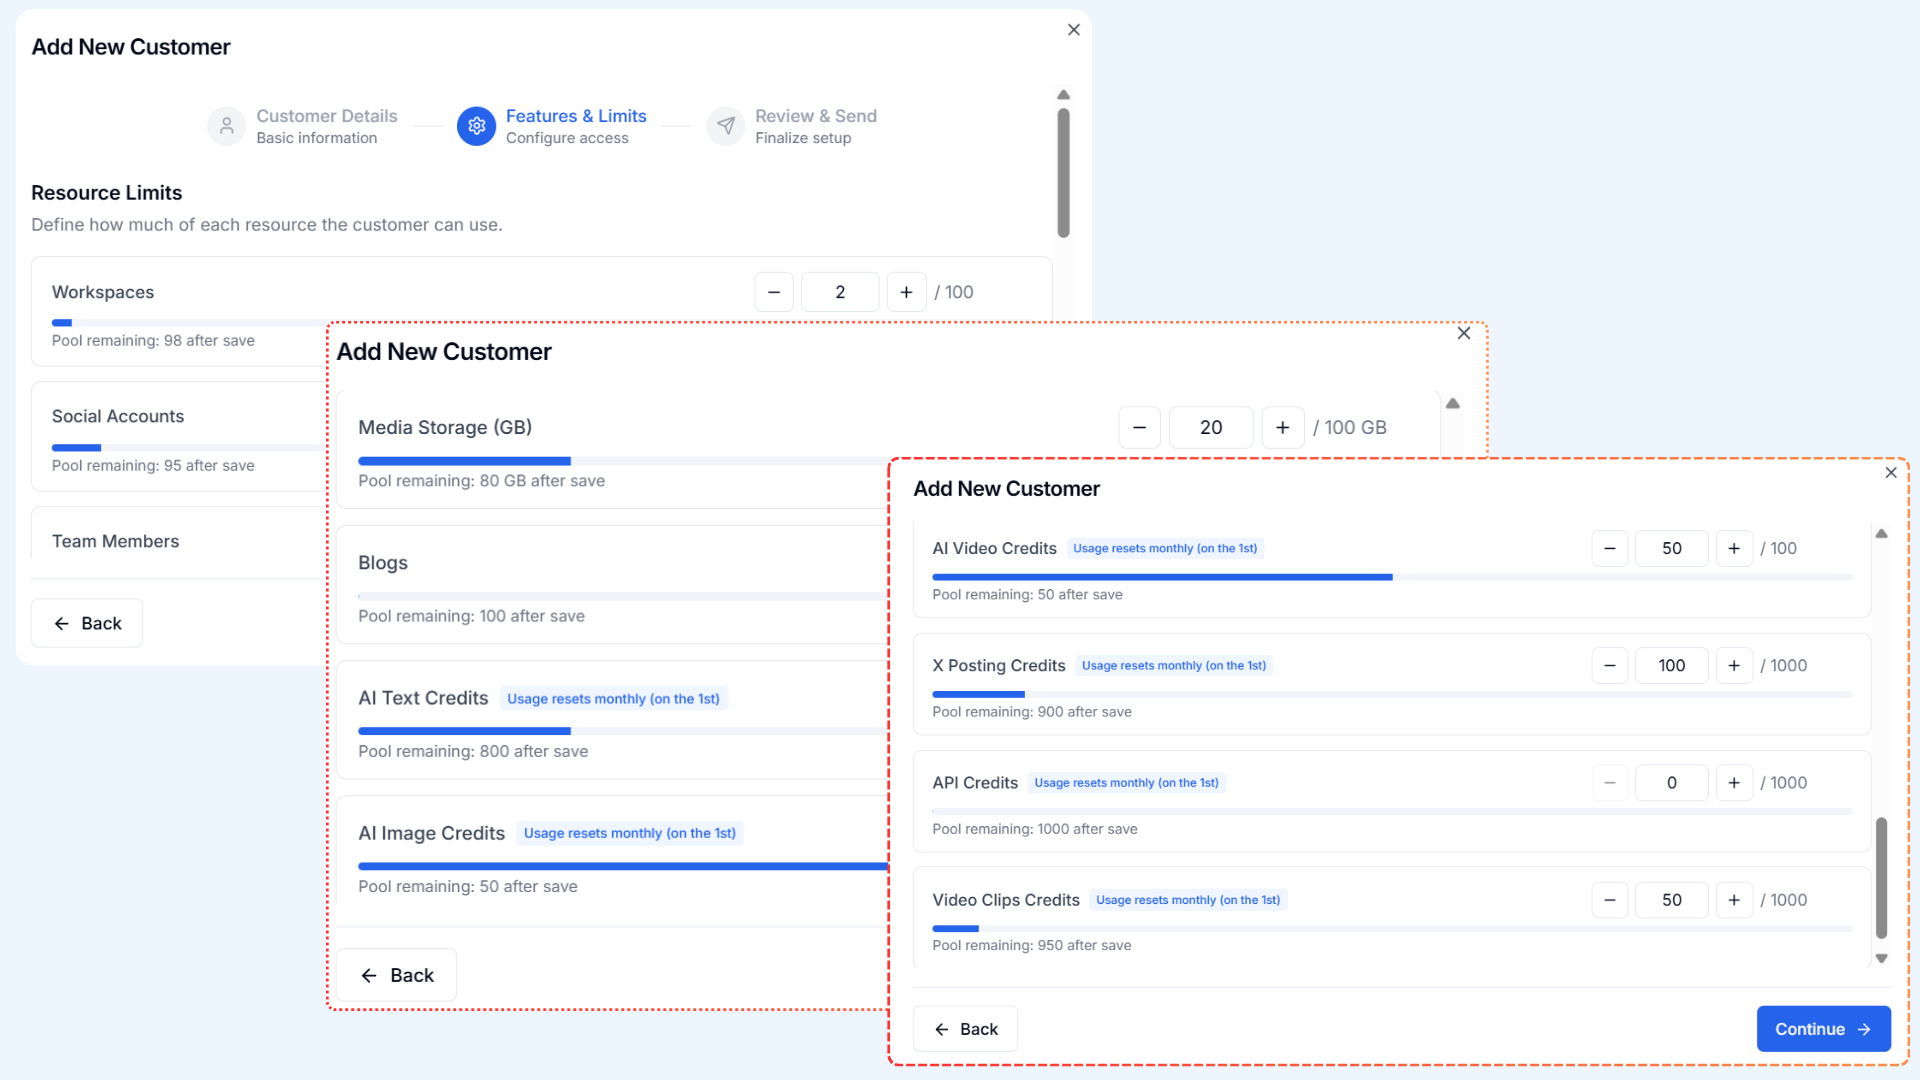Decrease Video Clips Credits with minus icon
The width and height of the screenshot is (1920, 1080).
[1610, 900]
